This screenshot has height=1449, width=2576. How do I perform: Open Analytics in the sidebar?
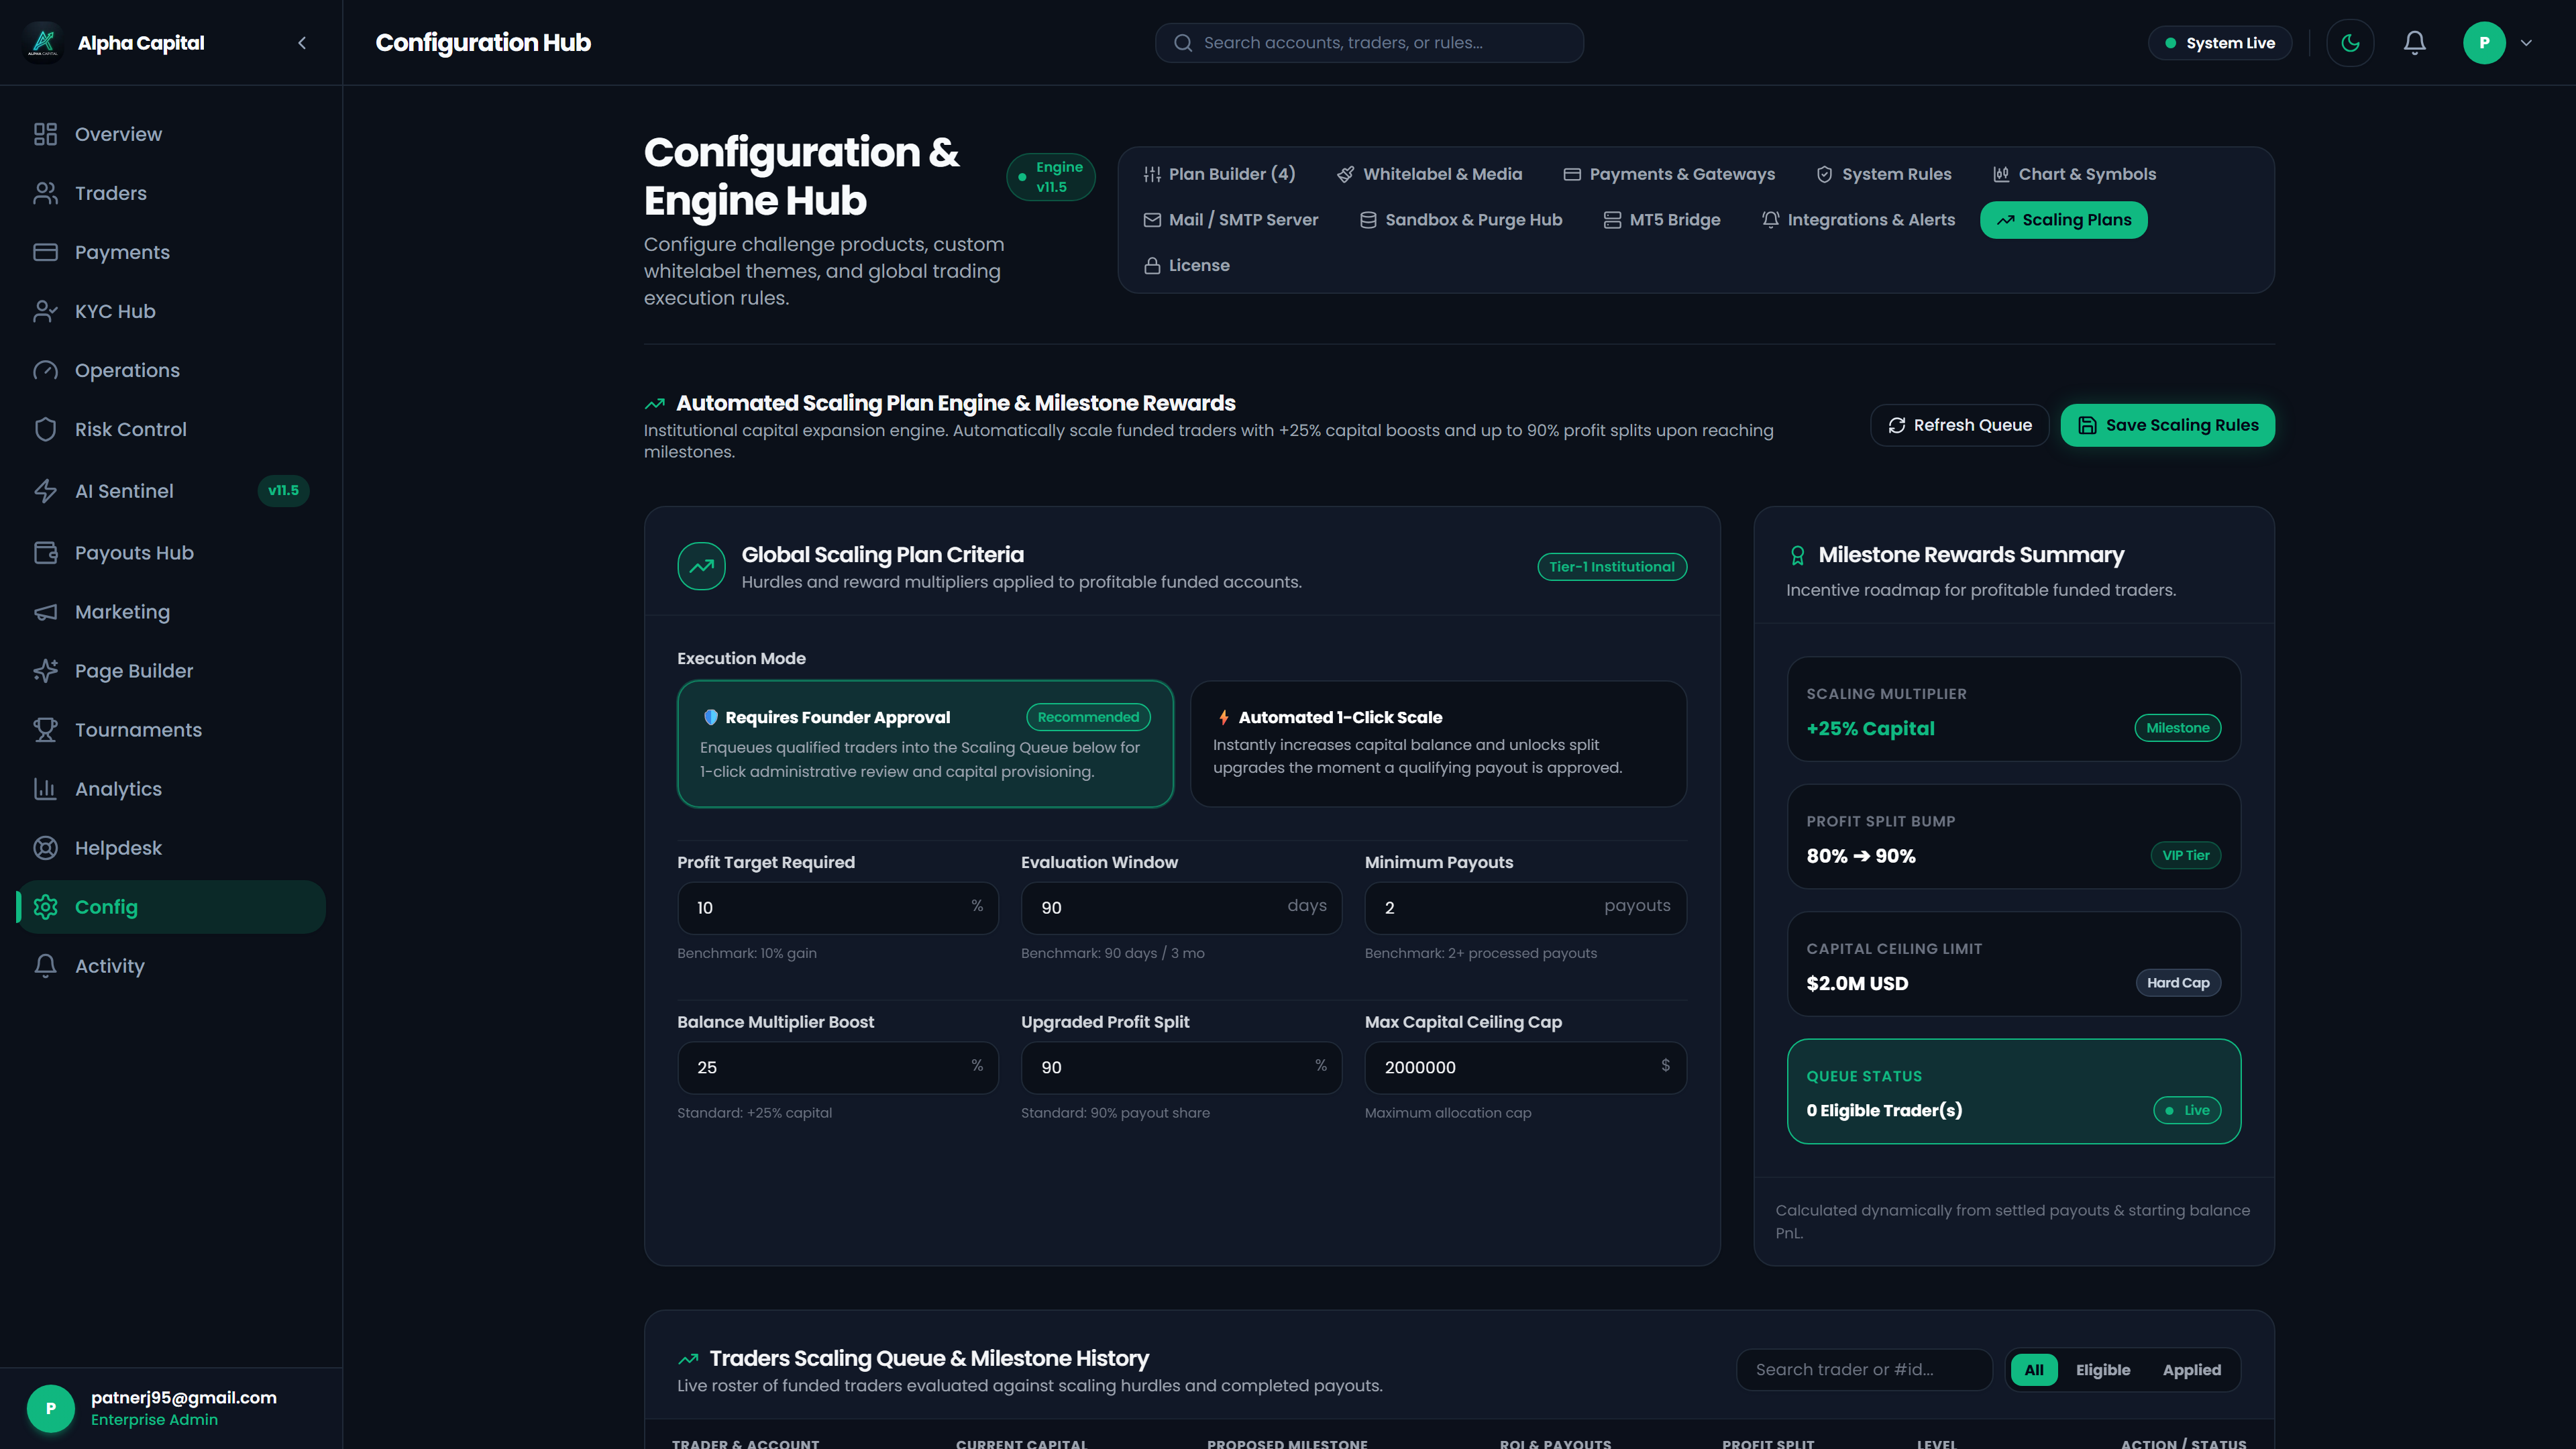pyautogui.click(x=171, y=789)
